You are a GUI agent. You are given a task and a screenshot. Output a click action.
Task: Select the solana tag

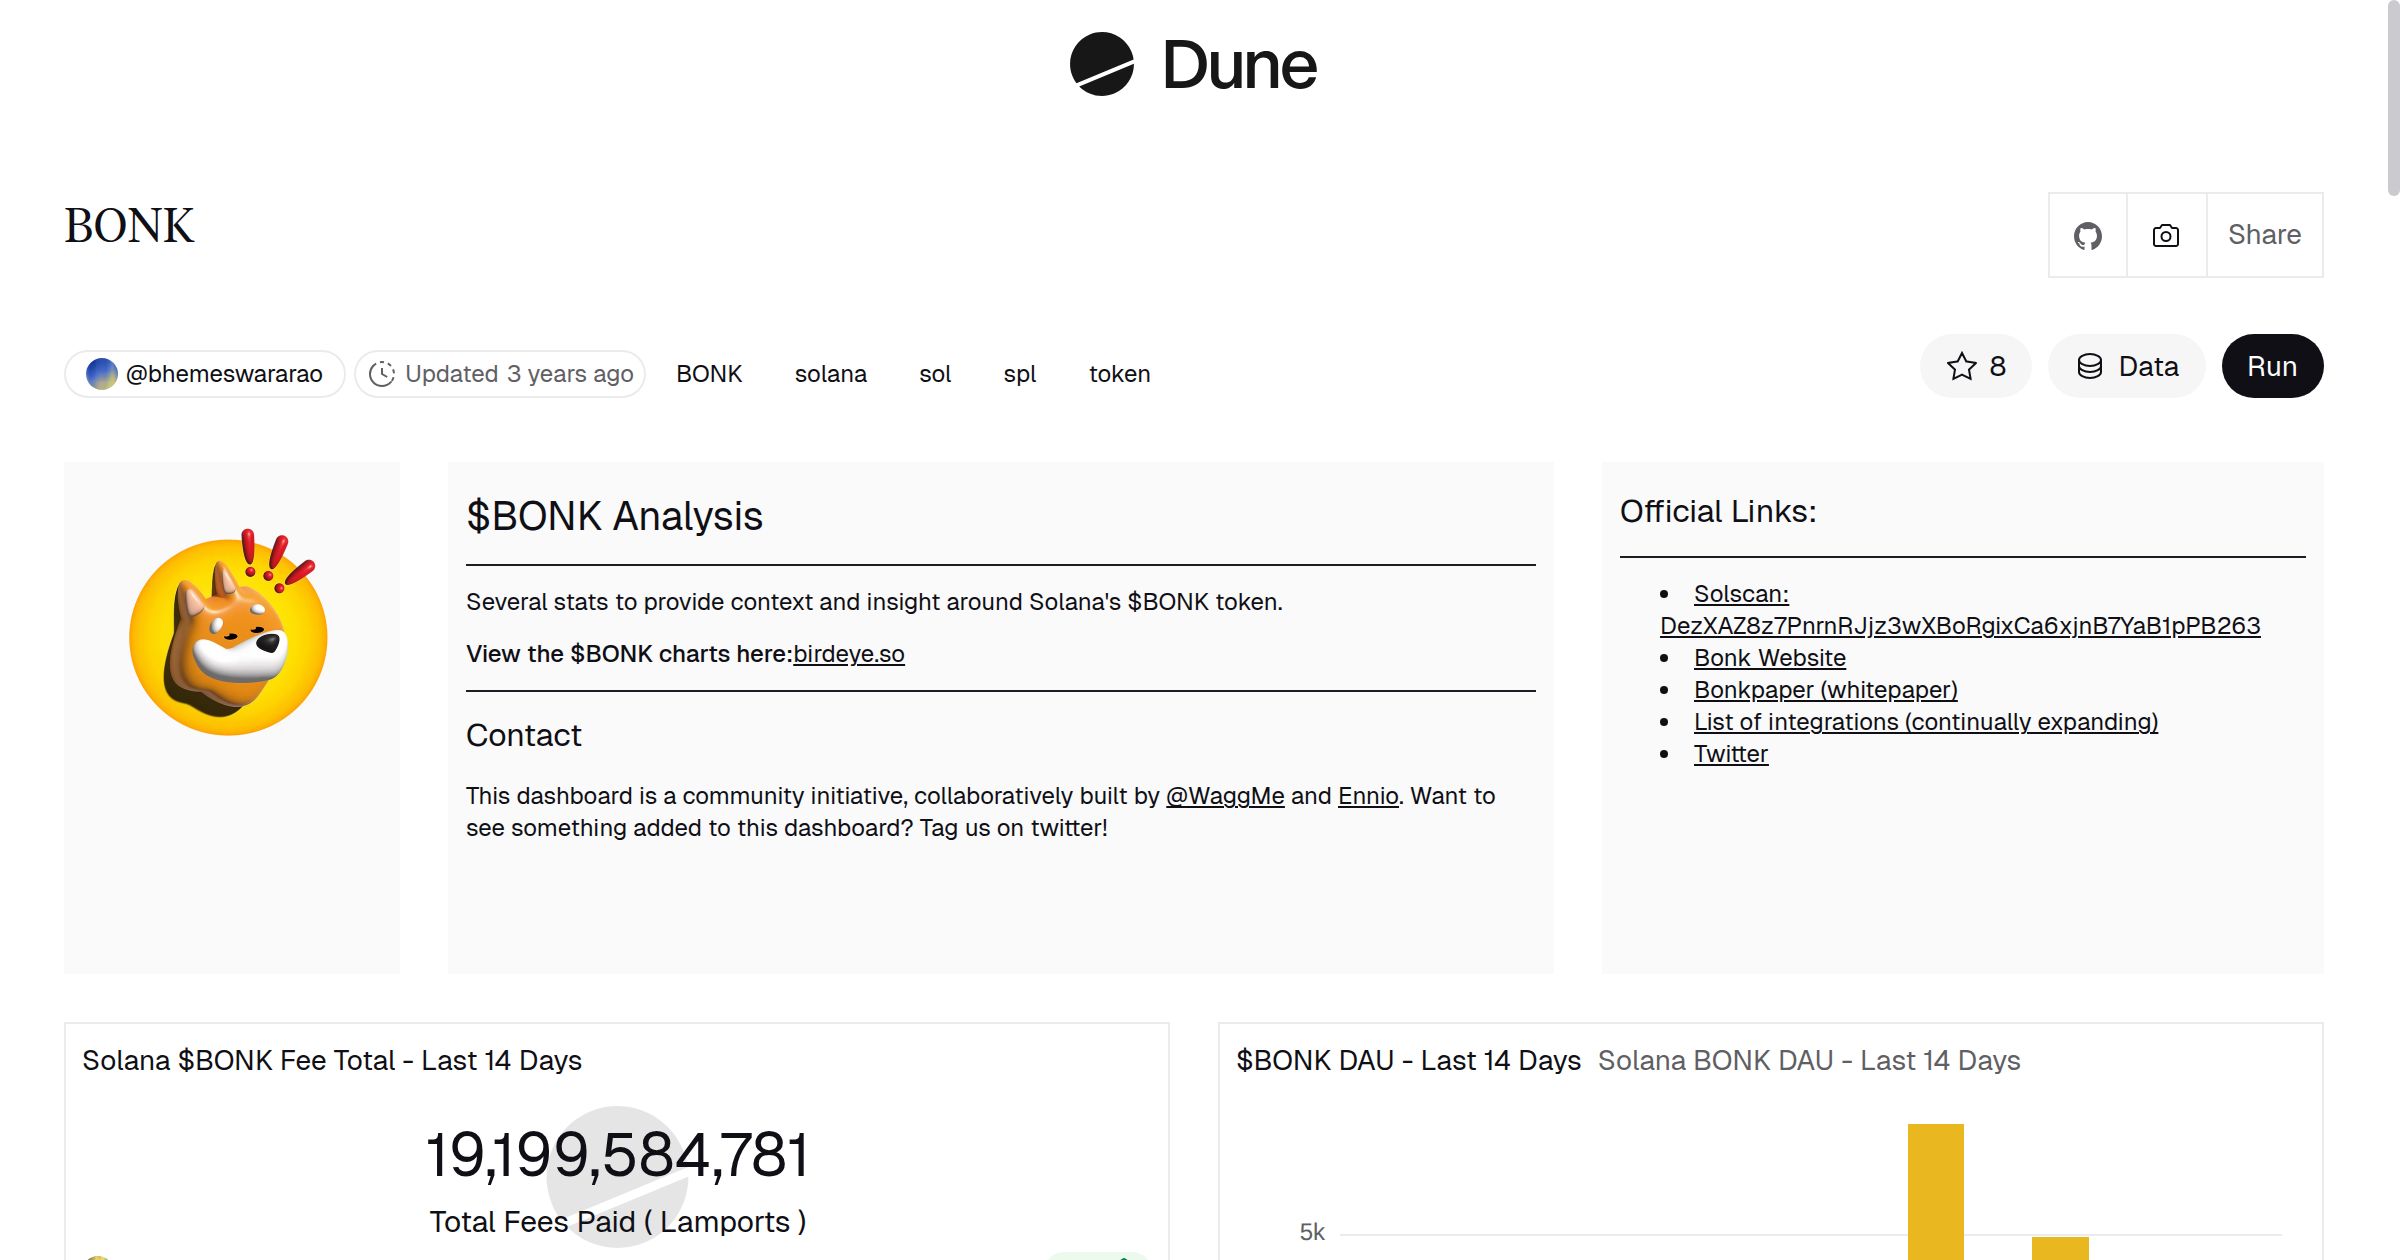830,373
